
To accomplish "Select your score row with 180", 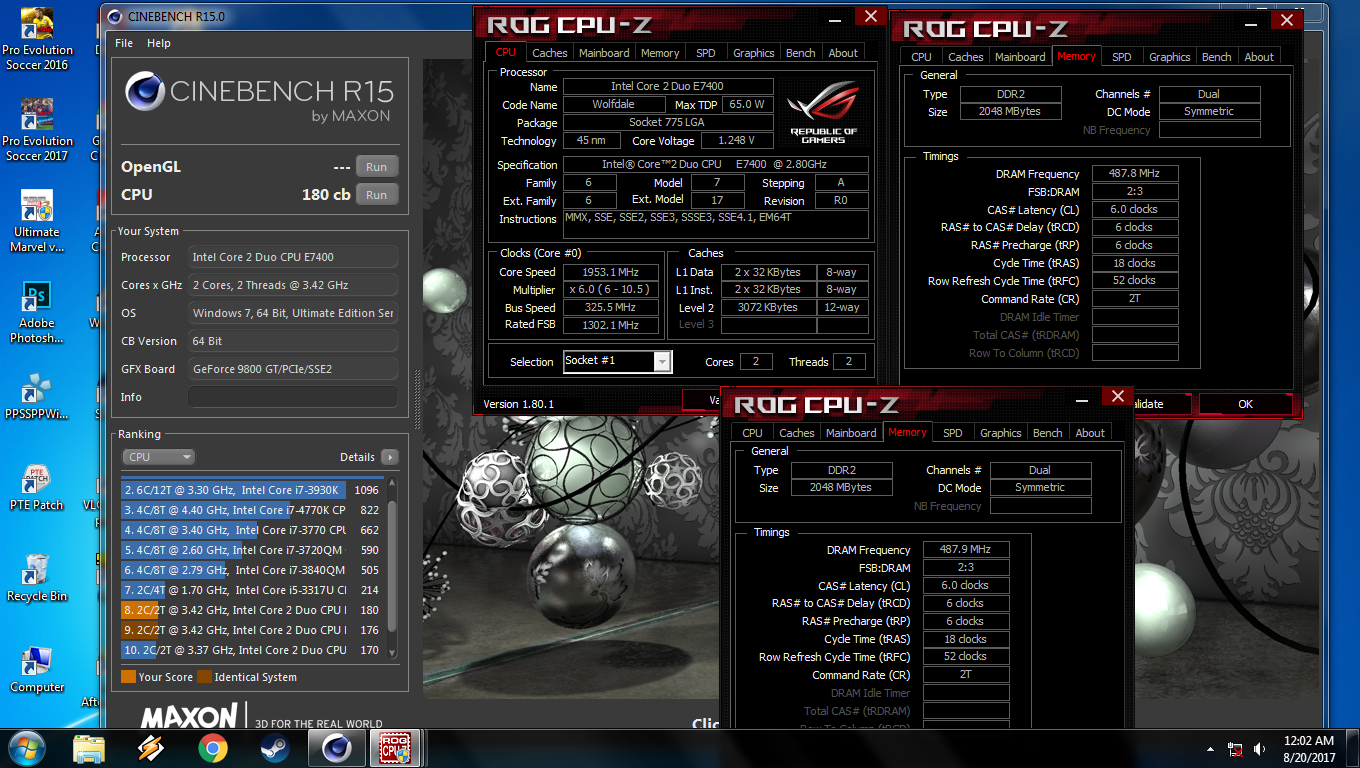I will (x=252, y=610).
